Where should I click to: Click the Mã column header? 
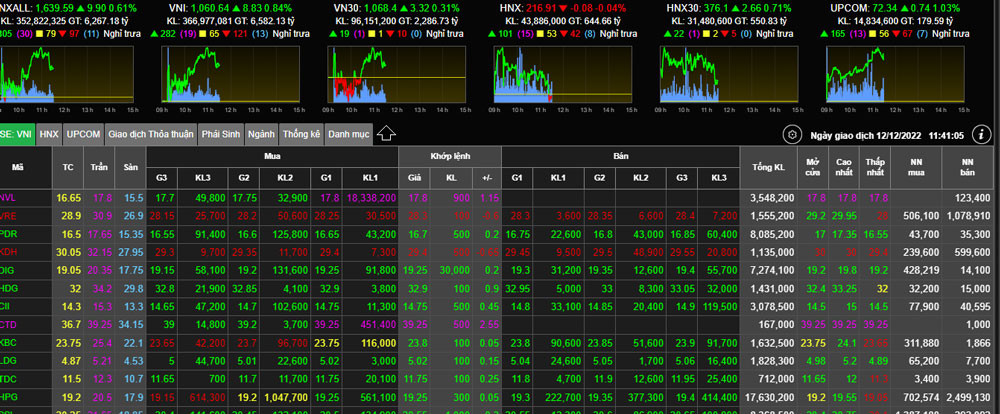pyautogui.click(x=18, y=167)
